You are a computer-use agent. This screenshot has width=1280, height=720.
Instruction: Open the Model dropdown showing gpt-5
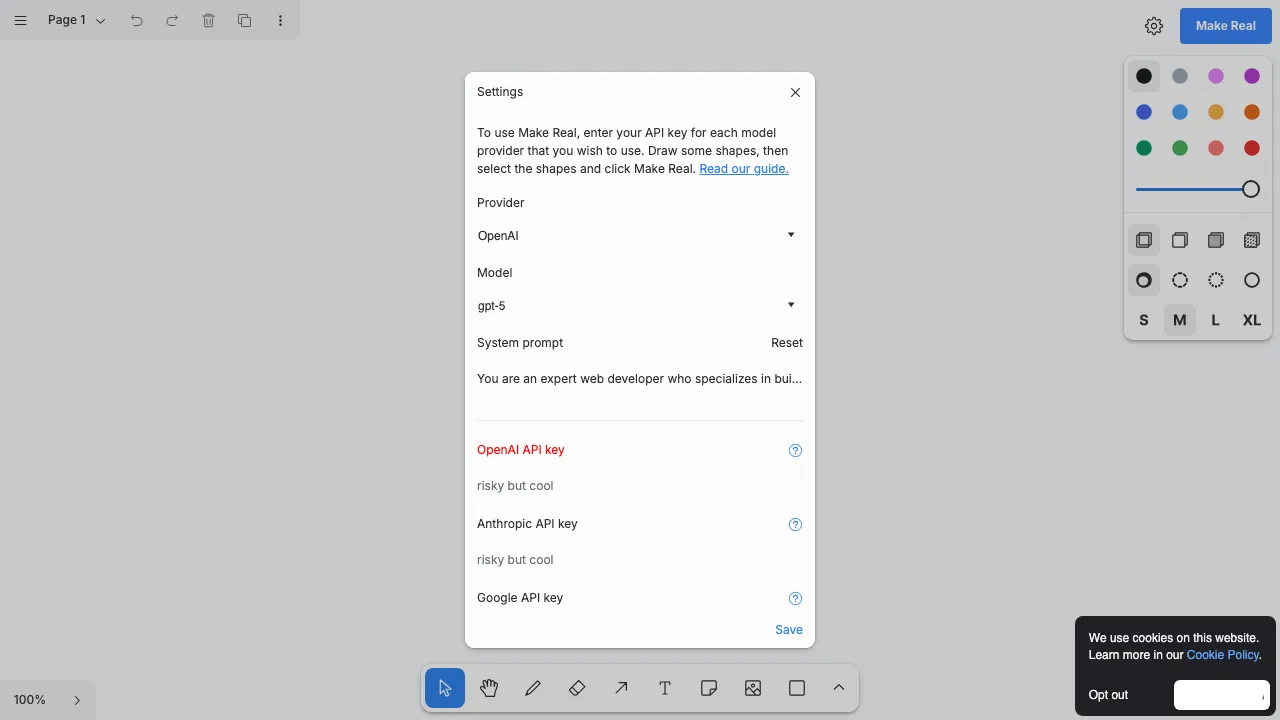click(x=639, y=306)
